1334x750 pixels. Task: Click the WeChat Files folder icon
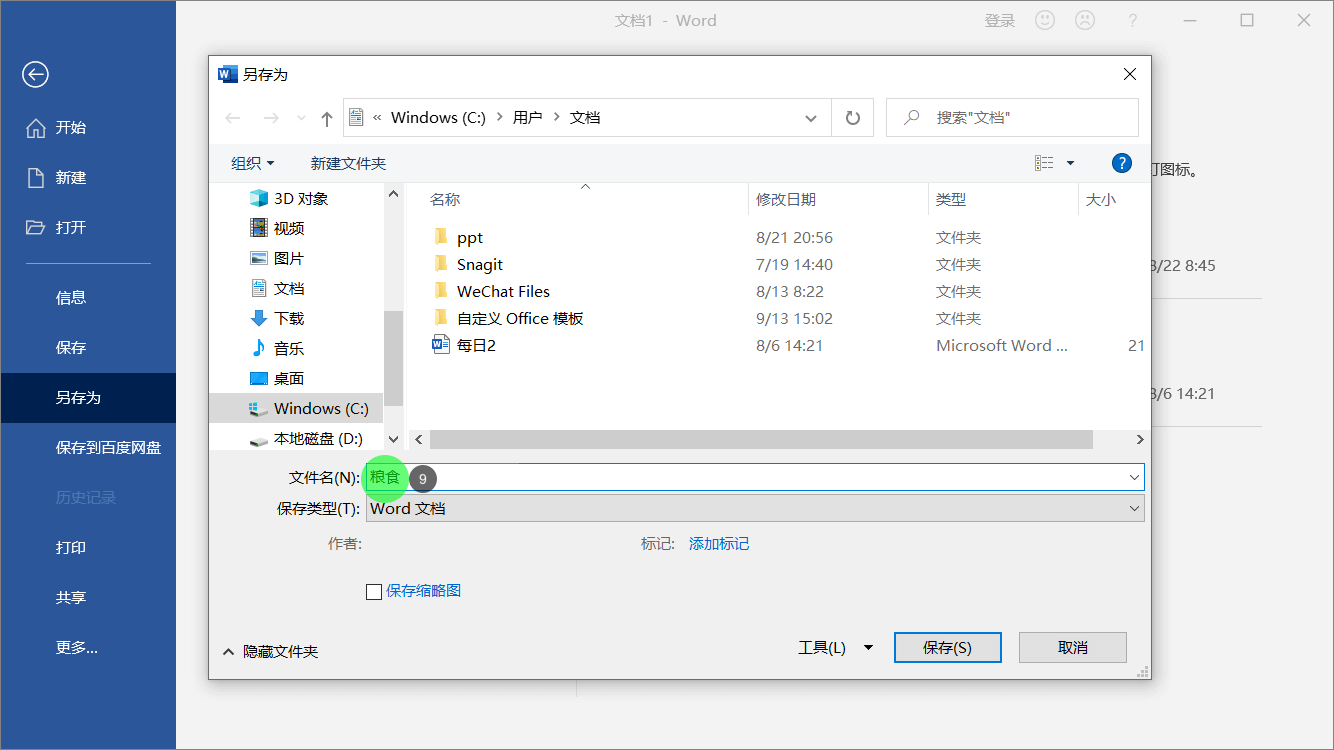coord(441,291)
